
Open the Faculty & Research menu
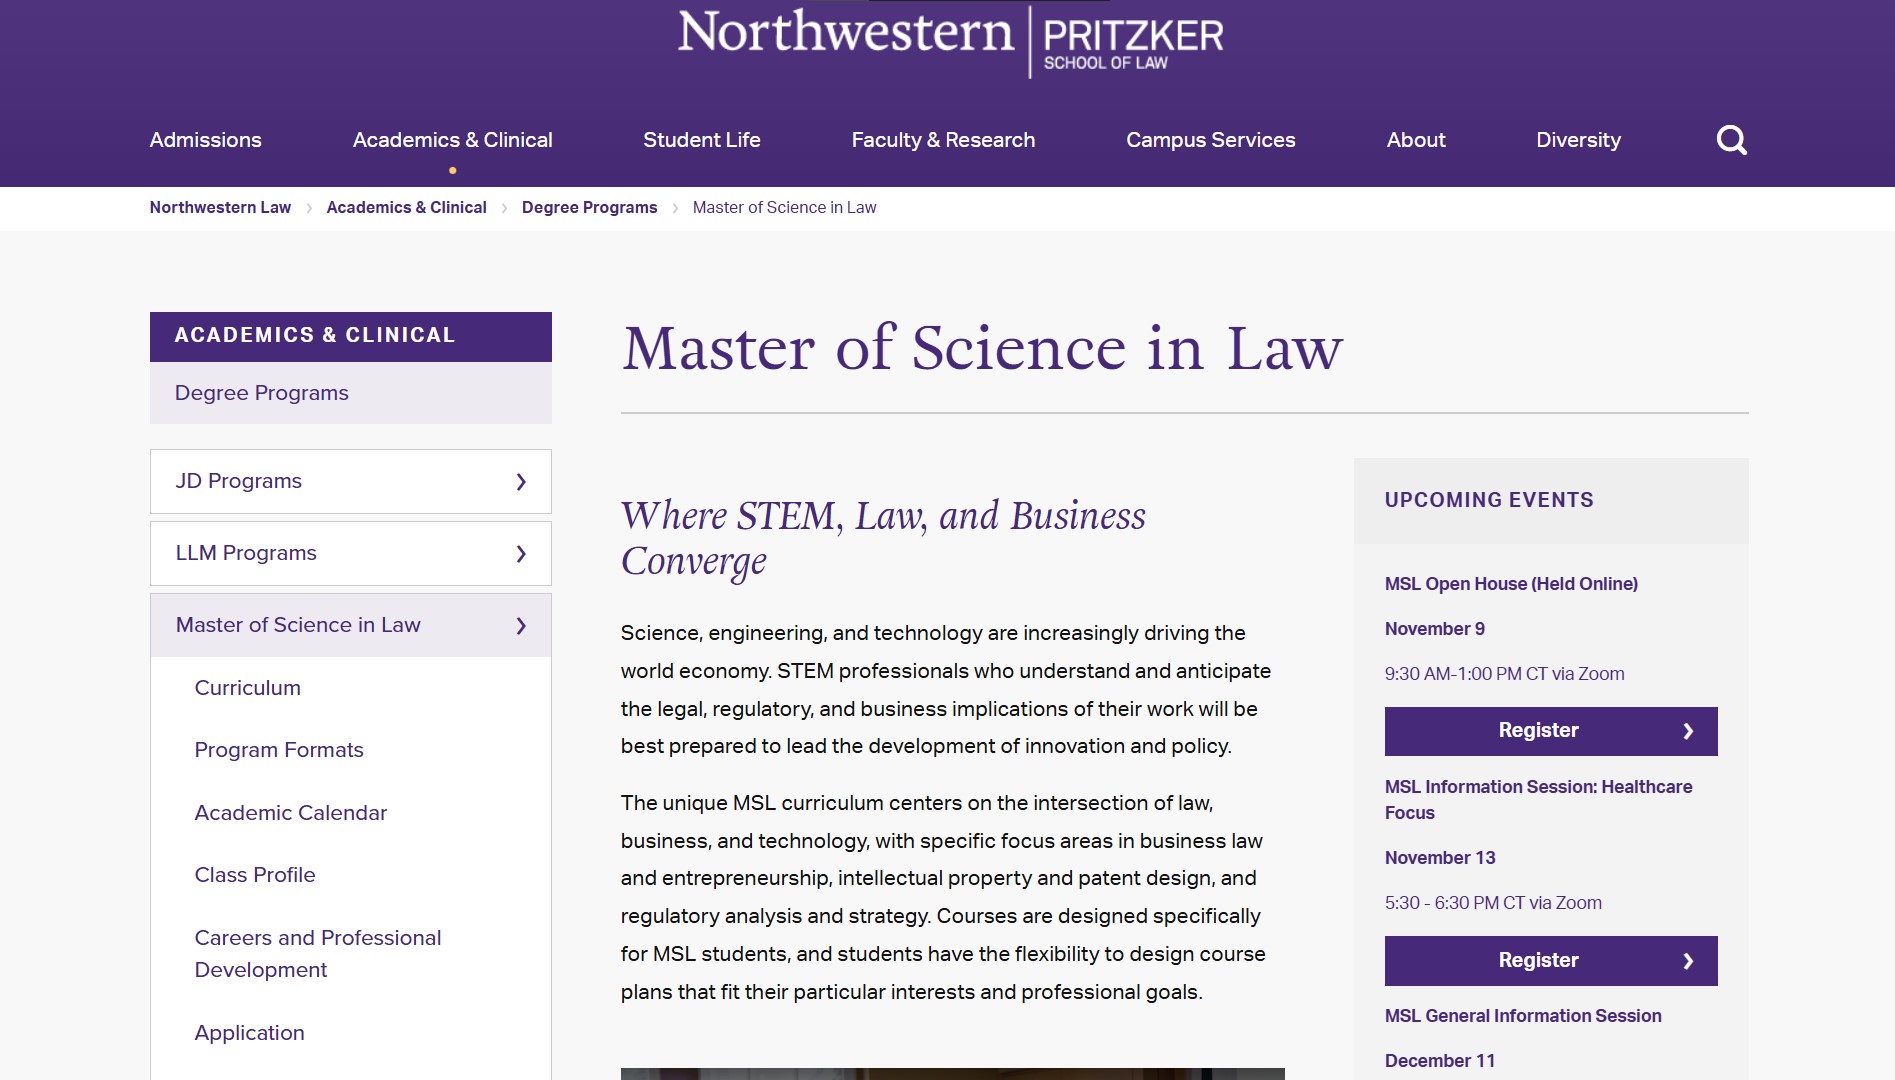click(943, 140)
